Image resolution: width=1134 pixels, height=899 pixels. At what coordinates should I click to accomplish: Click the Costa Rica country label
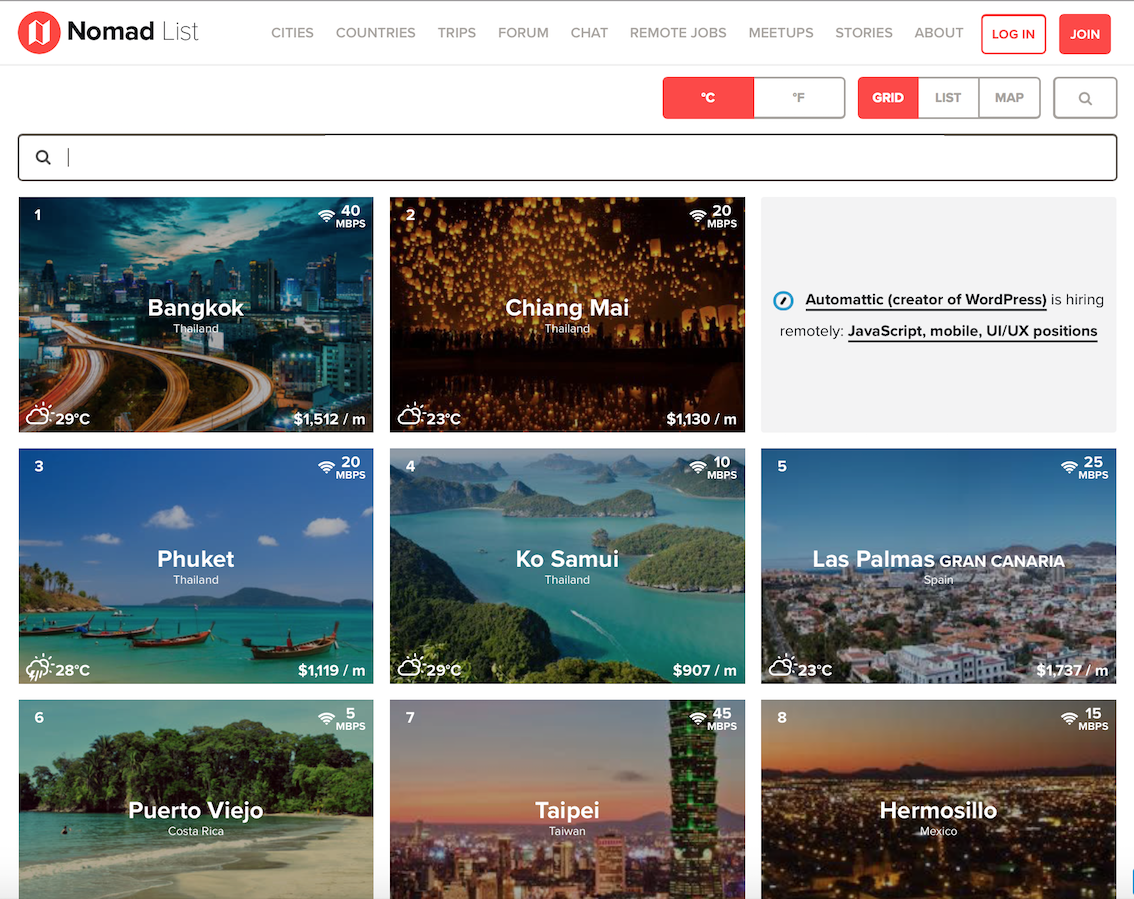point(196,831)
